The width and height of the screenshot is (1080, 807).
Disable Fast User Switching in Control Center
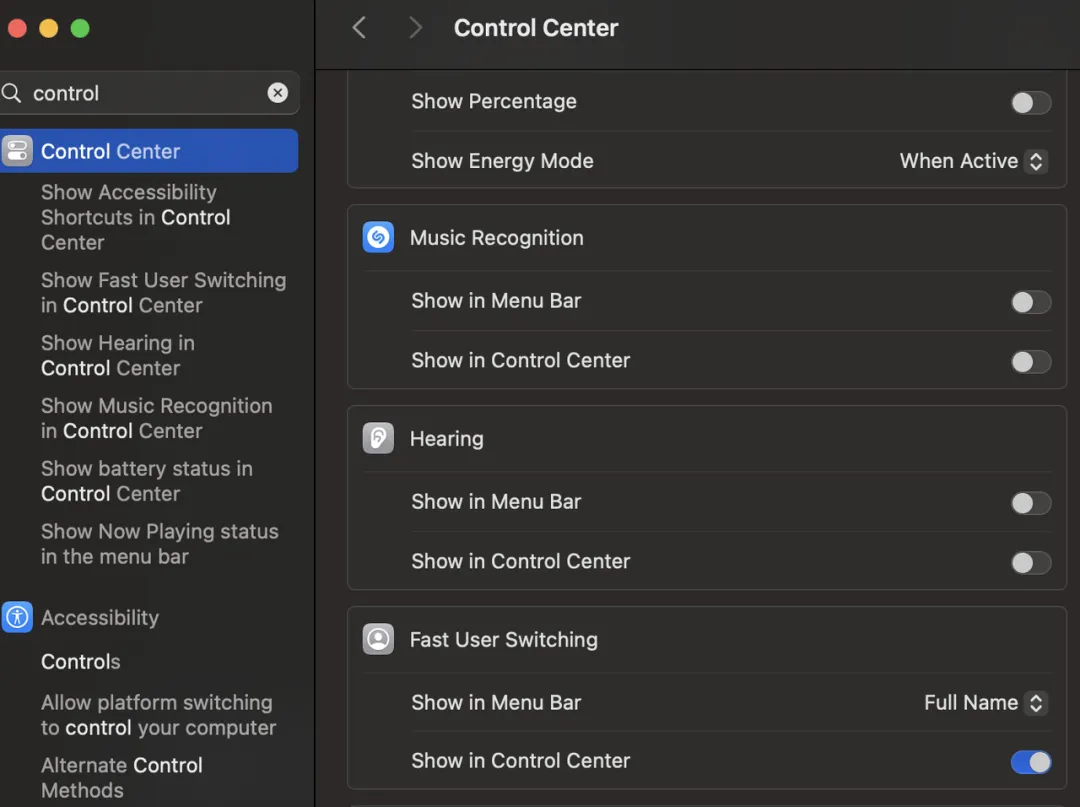1030,762
